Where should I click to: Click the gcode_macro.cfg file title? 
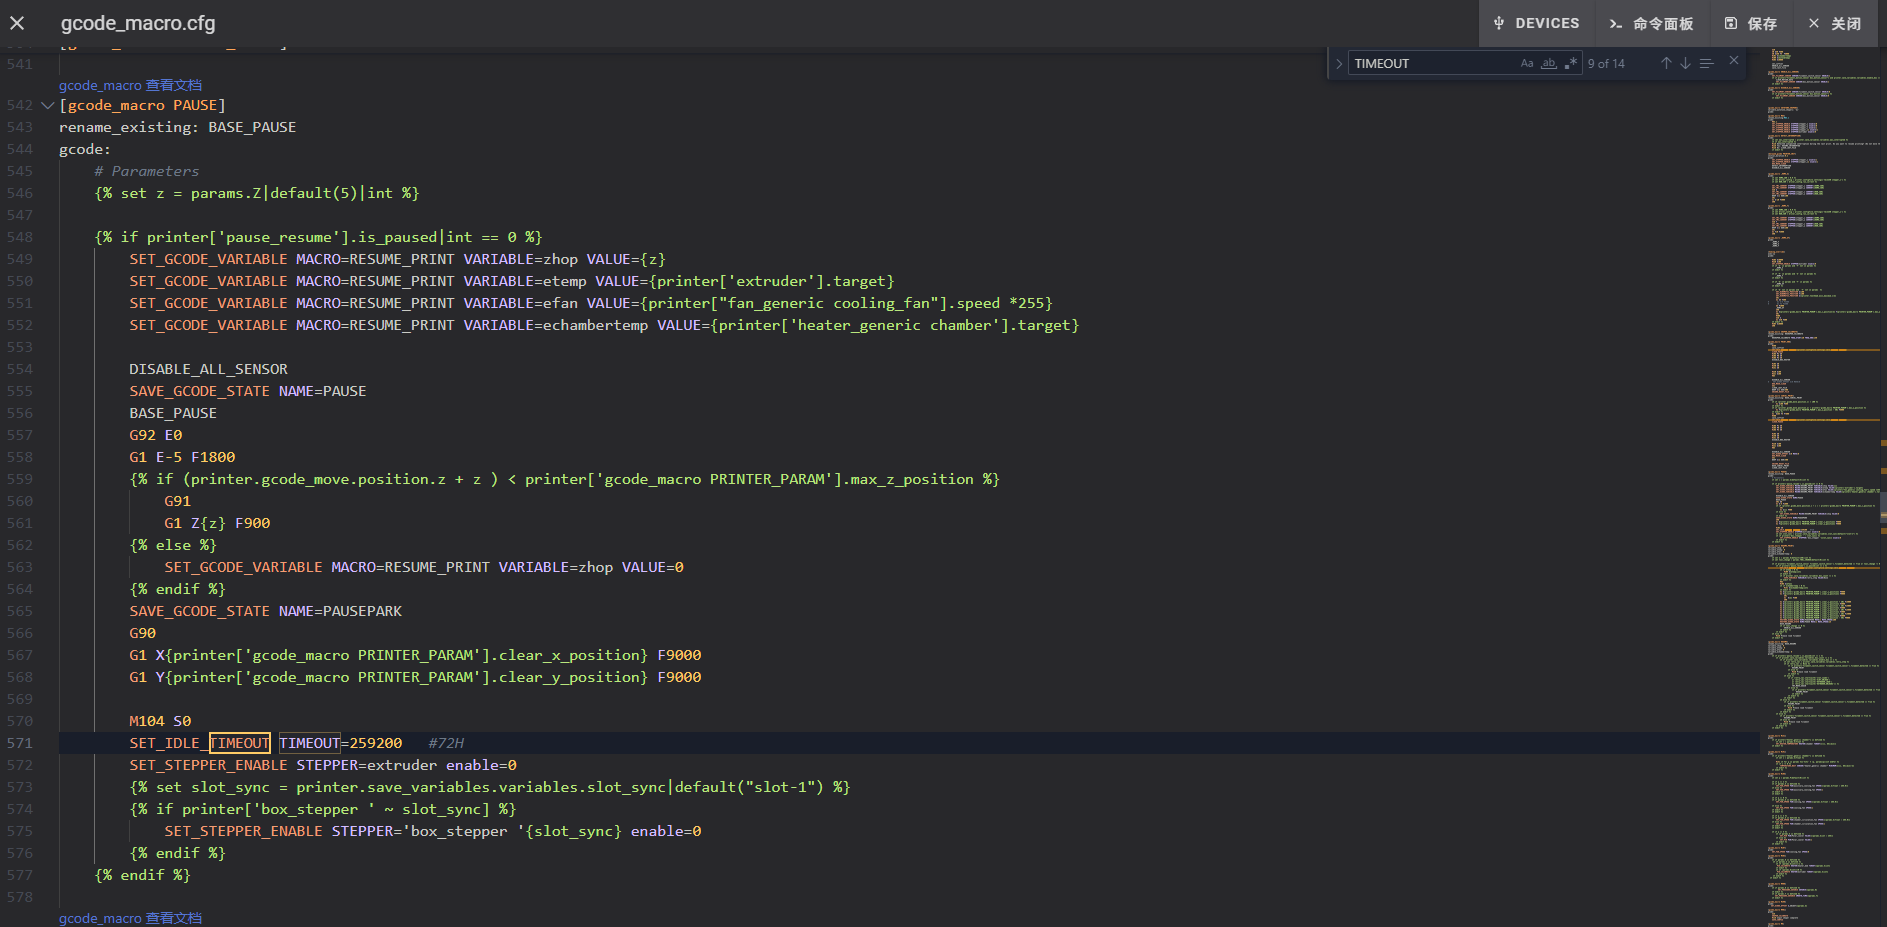click(138, 23)
